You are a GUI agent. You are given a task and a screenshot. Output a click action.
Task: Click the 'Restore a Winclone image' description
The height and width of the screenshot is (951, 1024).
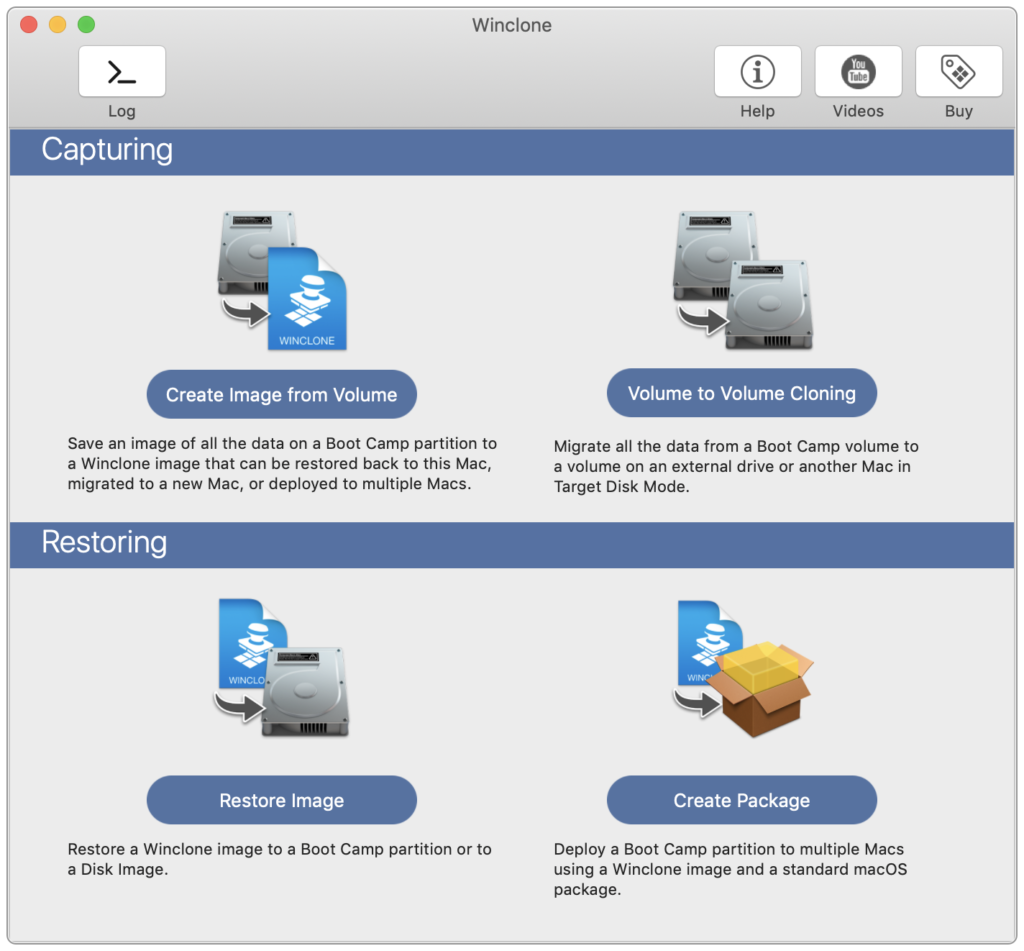coord(280,859)
